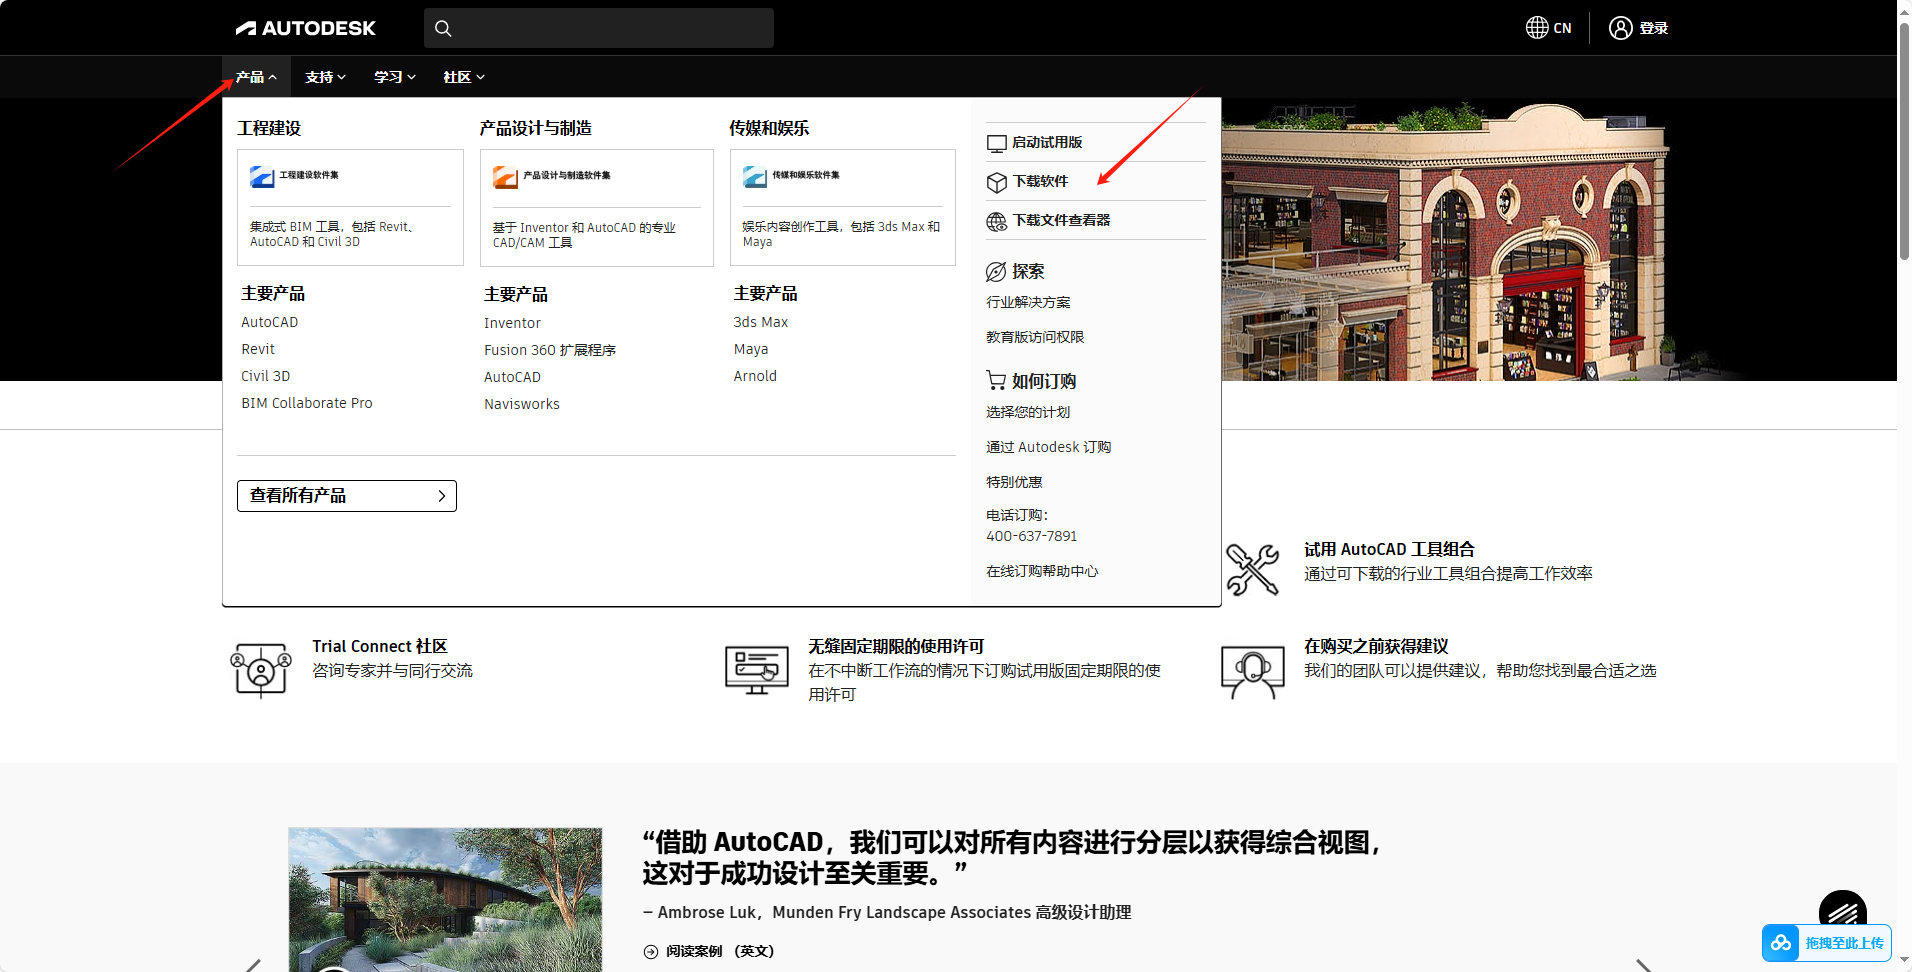Open the Civil 3D product link

click(265, 376)
